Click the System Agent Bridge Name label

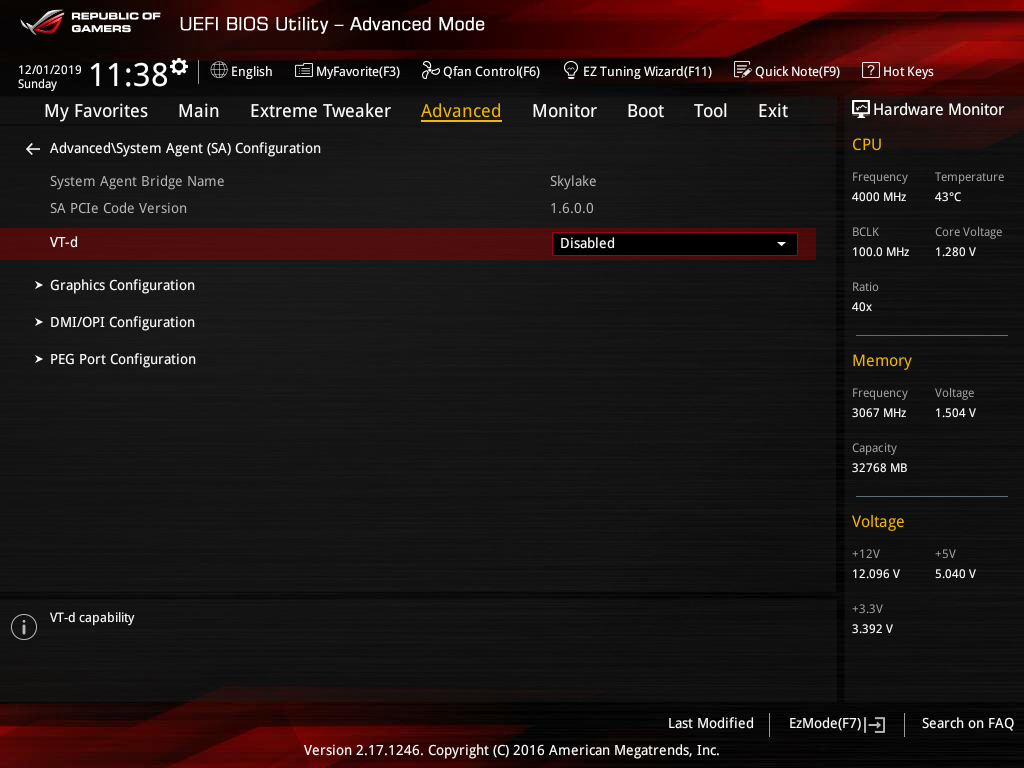coord(137,182)
